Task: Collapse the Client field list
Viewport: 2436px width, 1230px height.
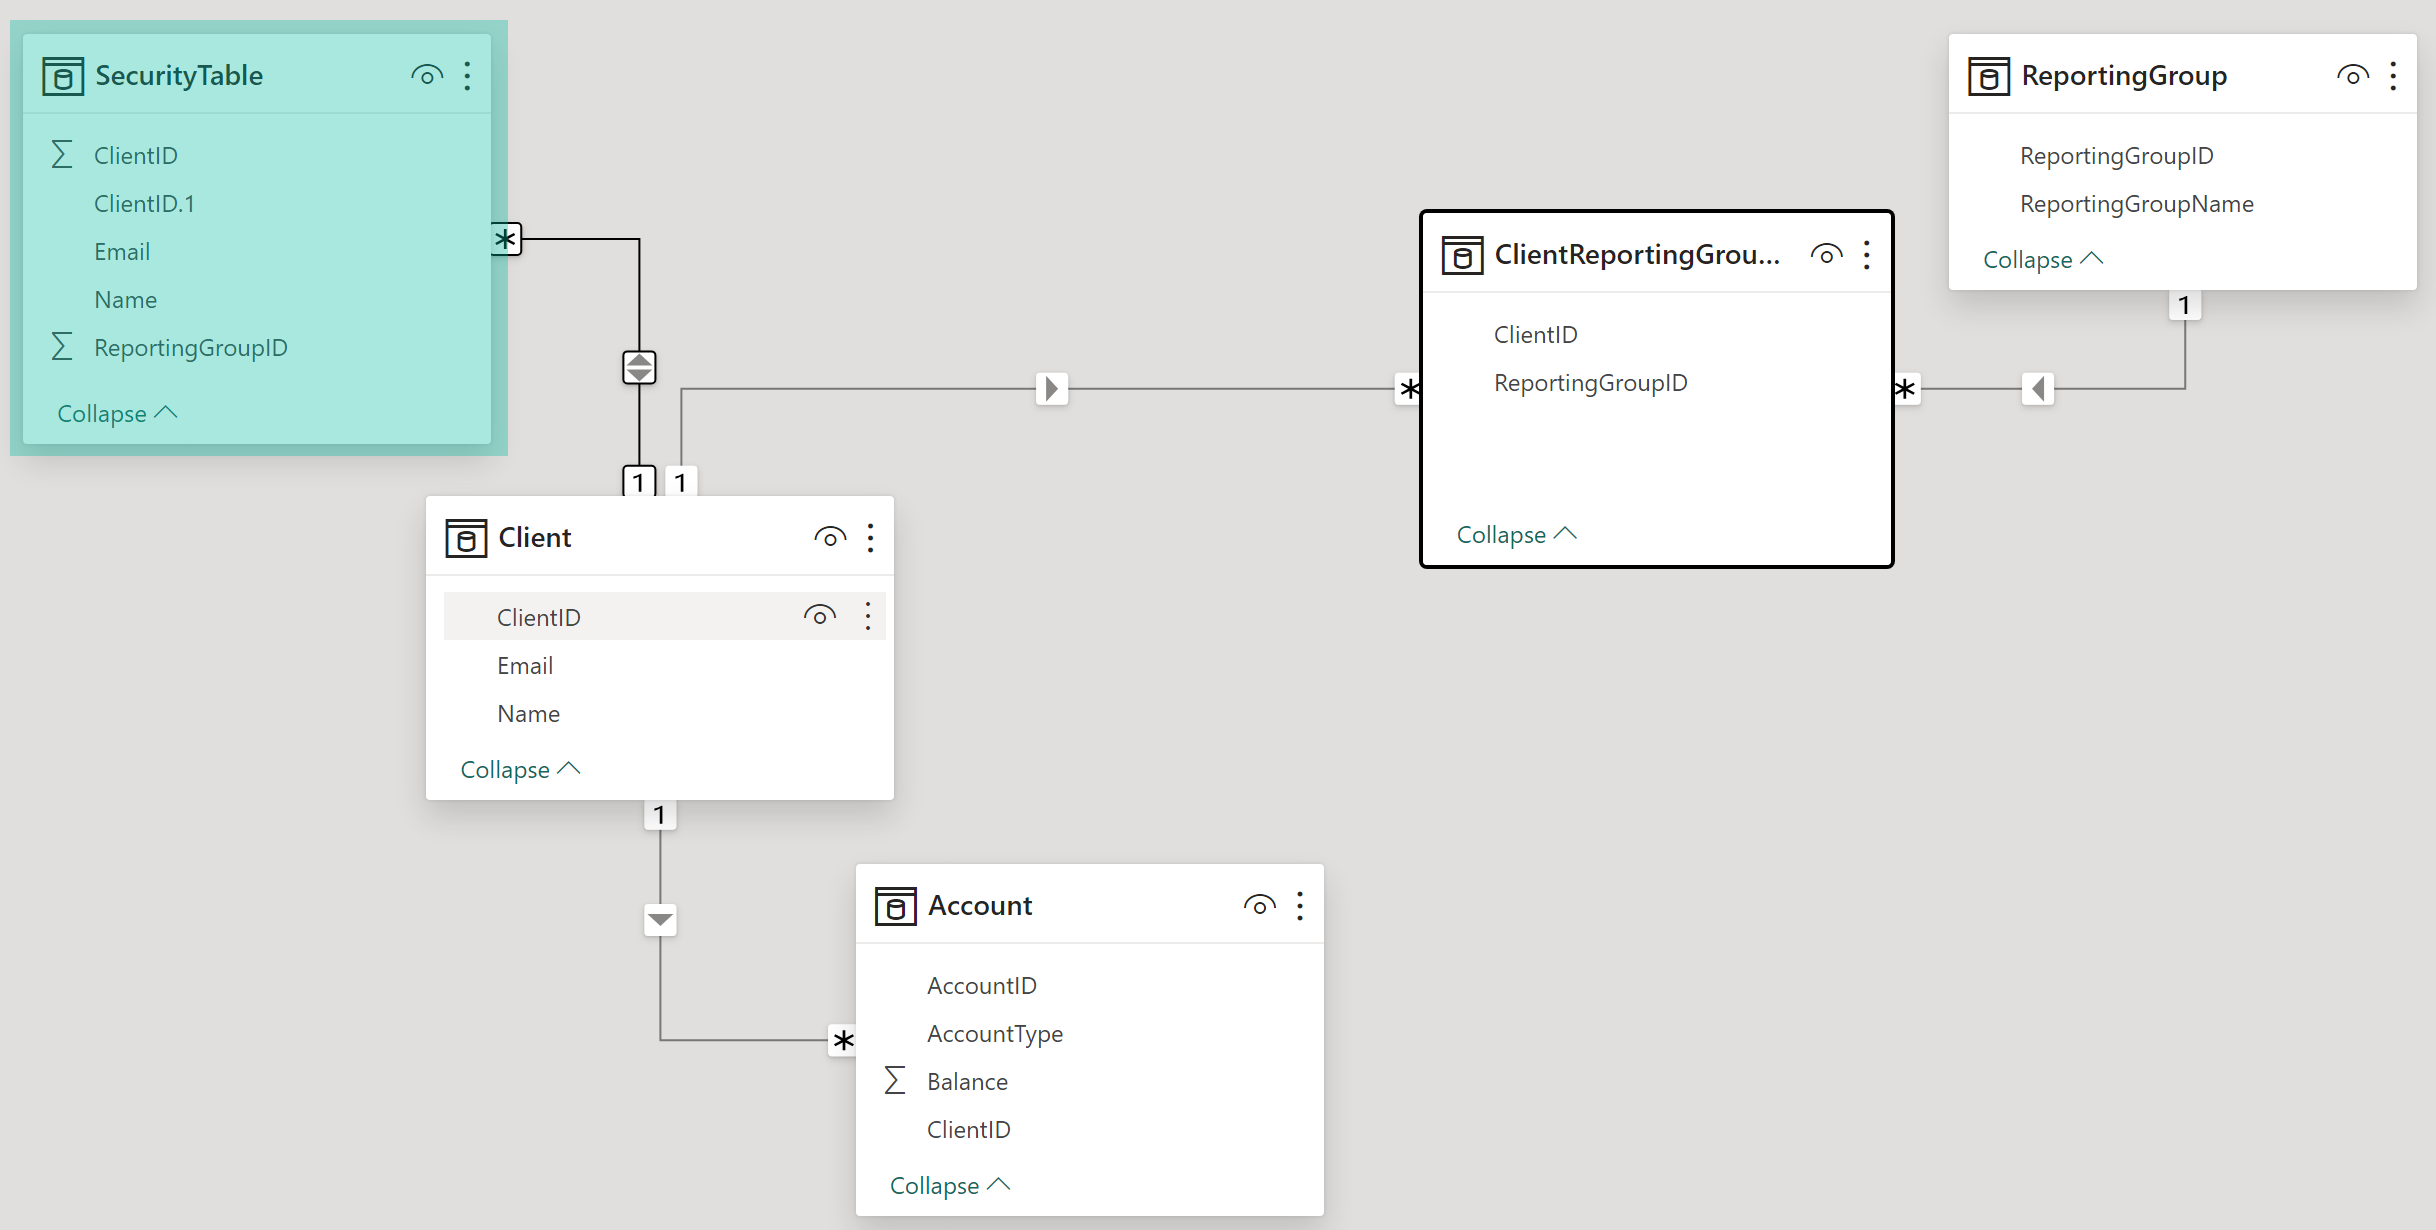Action: click(520, 769)
